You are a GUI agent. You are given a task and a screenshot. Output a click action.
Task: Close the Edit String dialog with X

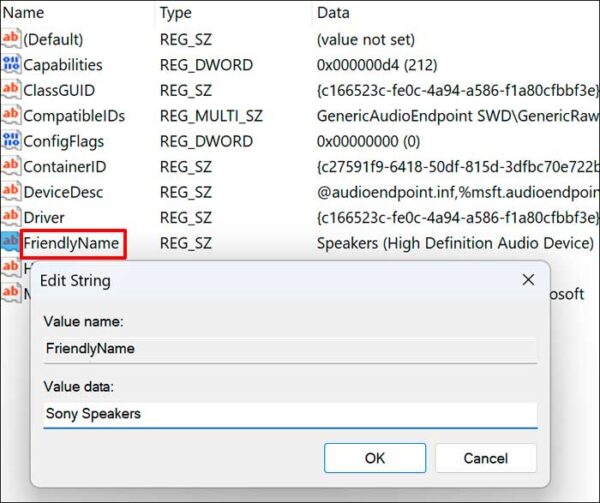click(x=528, y=280)
